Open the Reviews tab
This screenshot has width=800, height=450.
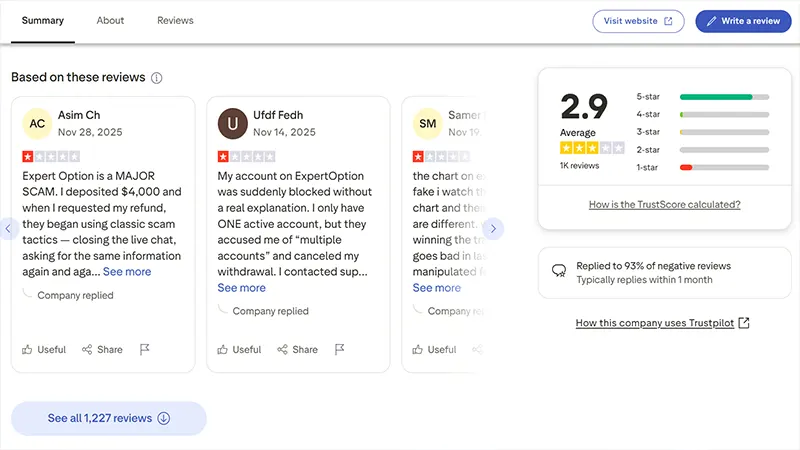tap(175, 20)
